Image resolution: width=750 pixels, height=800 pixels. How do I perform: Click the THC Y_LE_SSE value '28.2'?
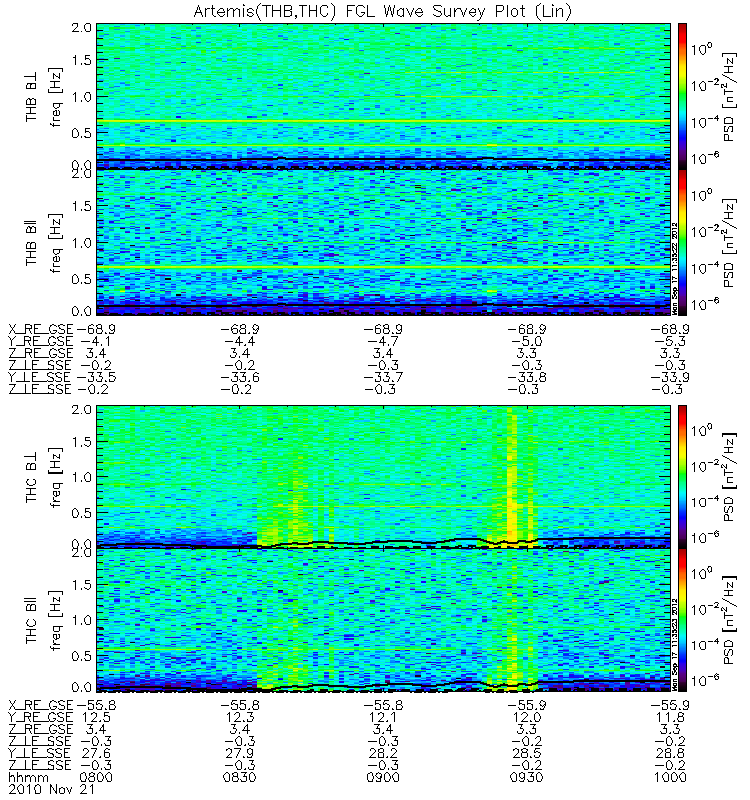tap(383, 753)
